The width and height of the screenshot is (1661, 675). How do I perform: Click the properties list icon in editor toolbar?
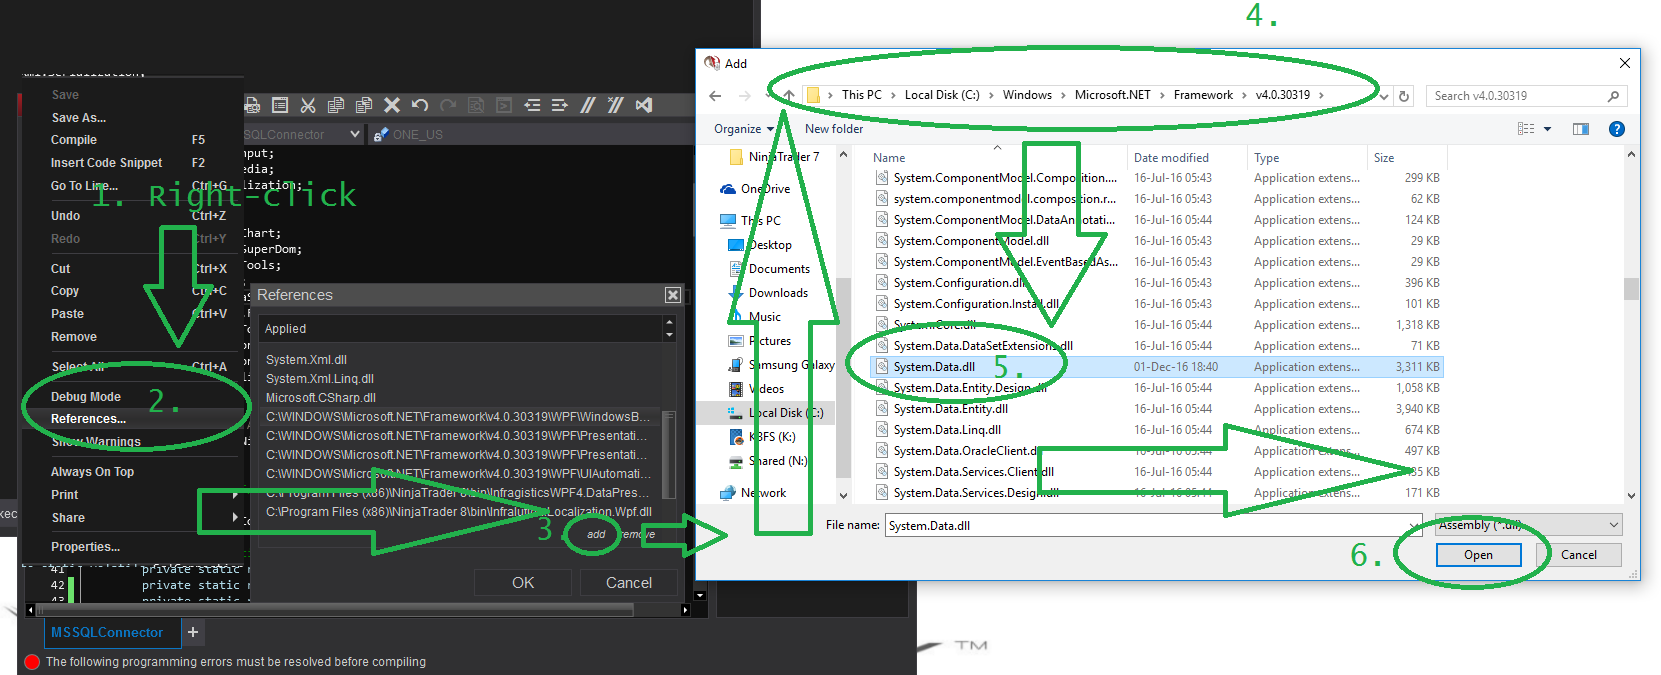280,105
